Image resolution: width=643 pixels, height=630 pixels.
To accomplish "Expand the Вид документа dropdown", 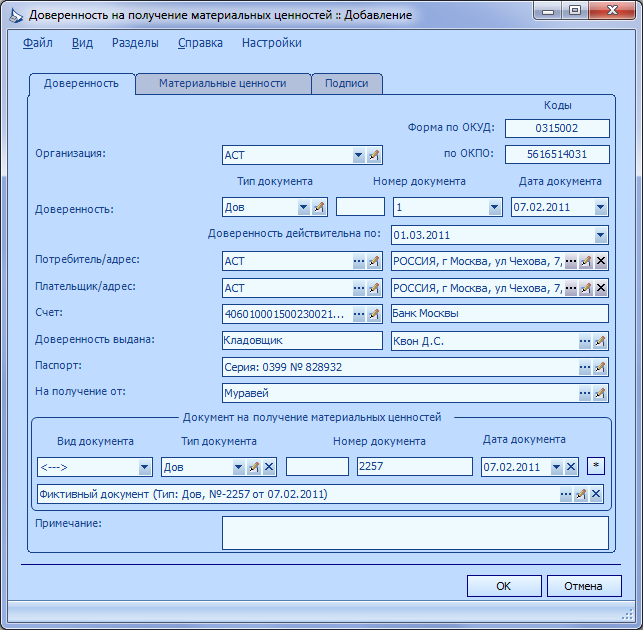I will pos(144,467).
